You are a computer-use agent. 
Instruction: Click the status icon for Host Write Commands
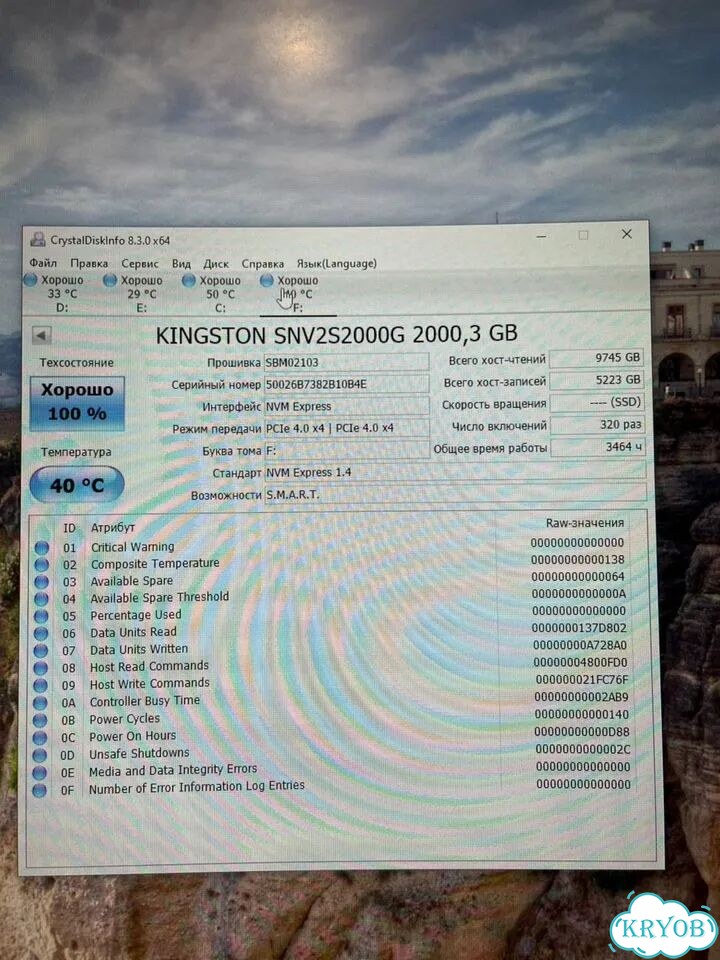[40, 686]
